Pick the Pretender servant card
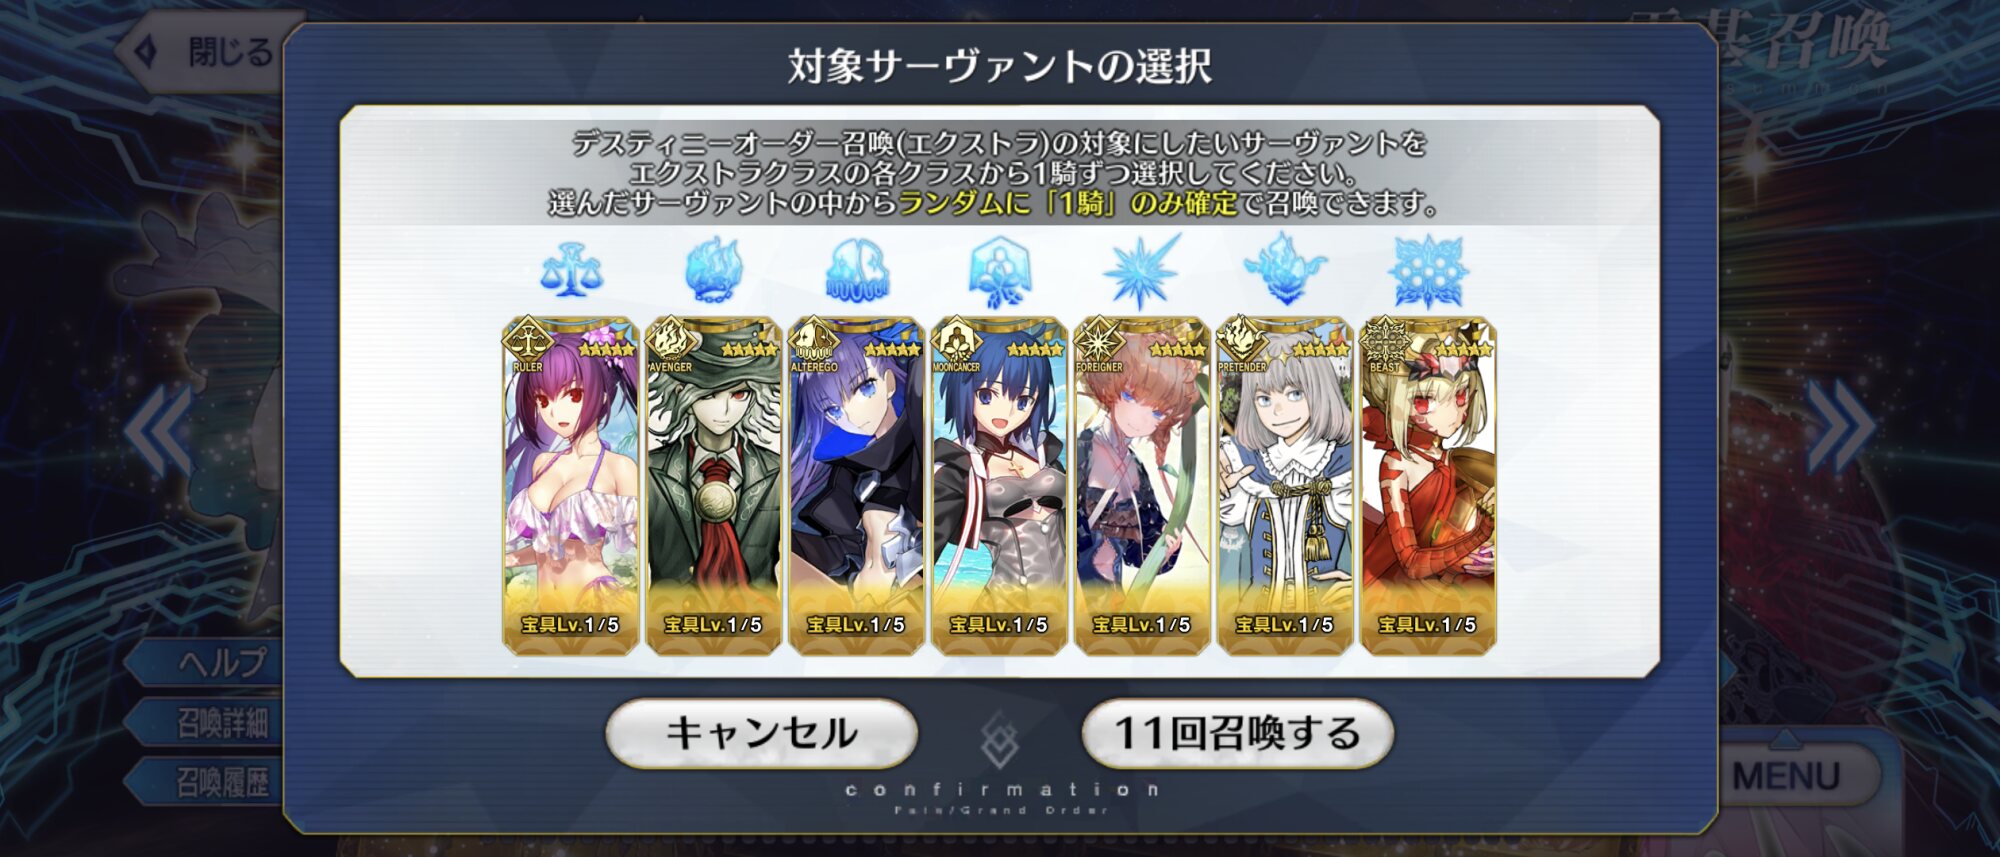The width and height of the screenshot is (2000, 857). pyautogui.click(x=1285, y=486)
